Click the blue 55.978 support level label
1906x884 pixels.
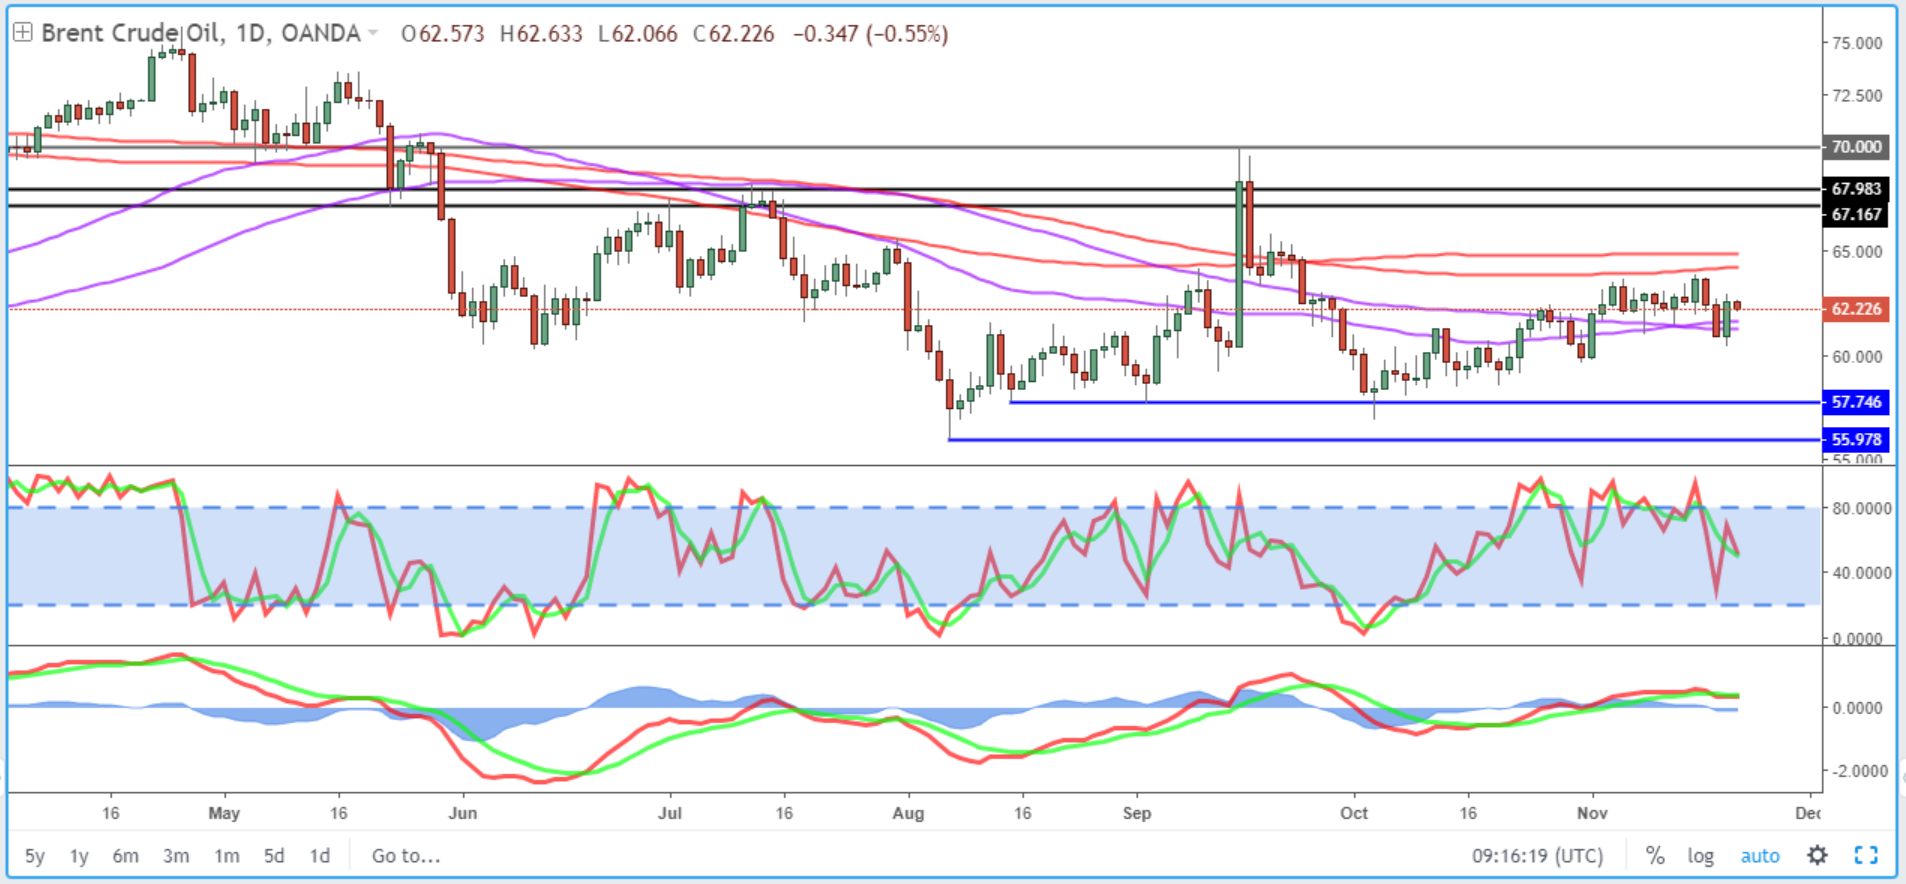(x=1856, y=439)
